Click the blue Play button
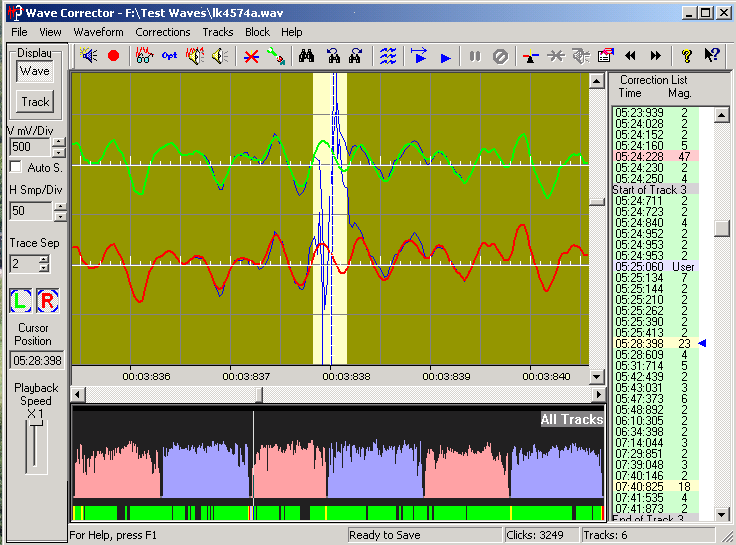Viewport: 736px width, 545px height. tap(445, 58)
